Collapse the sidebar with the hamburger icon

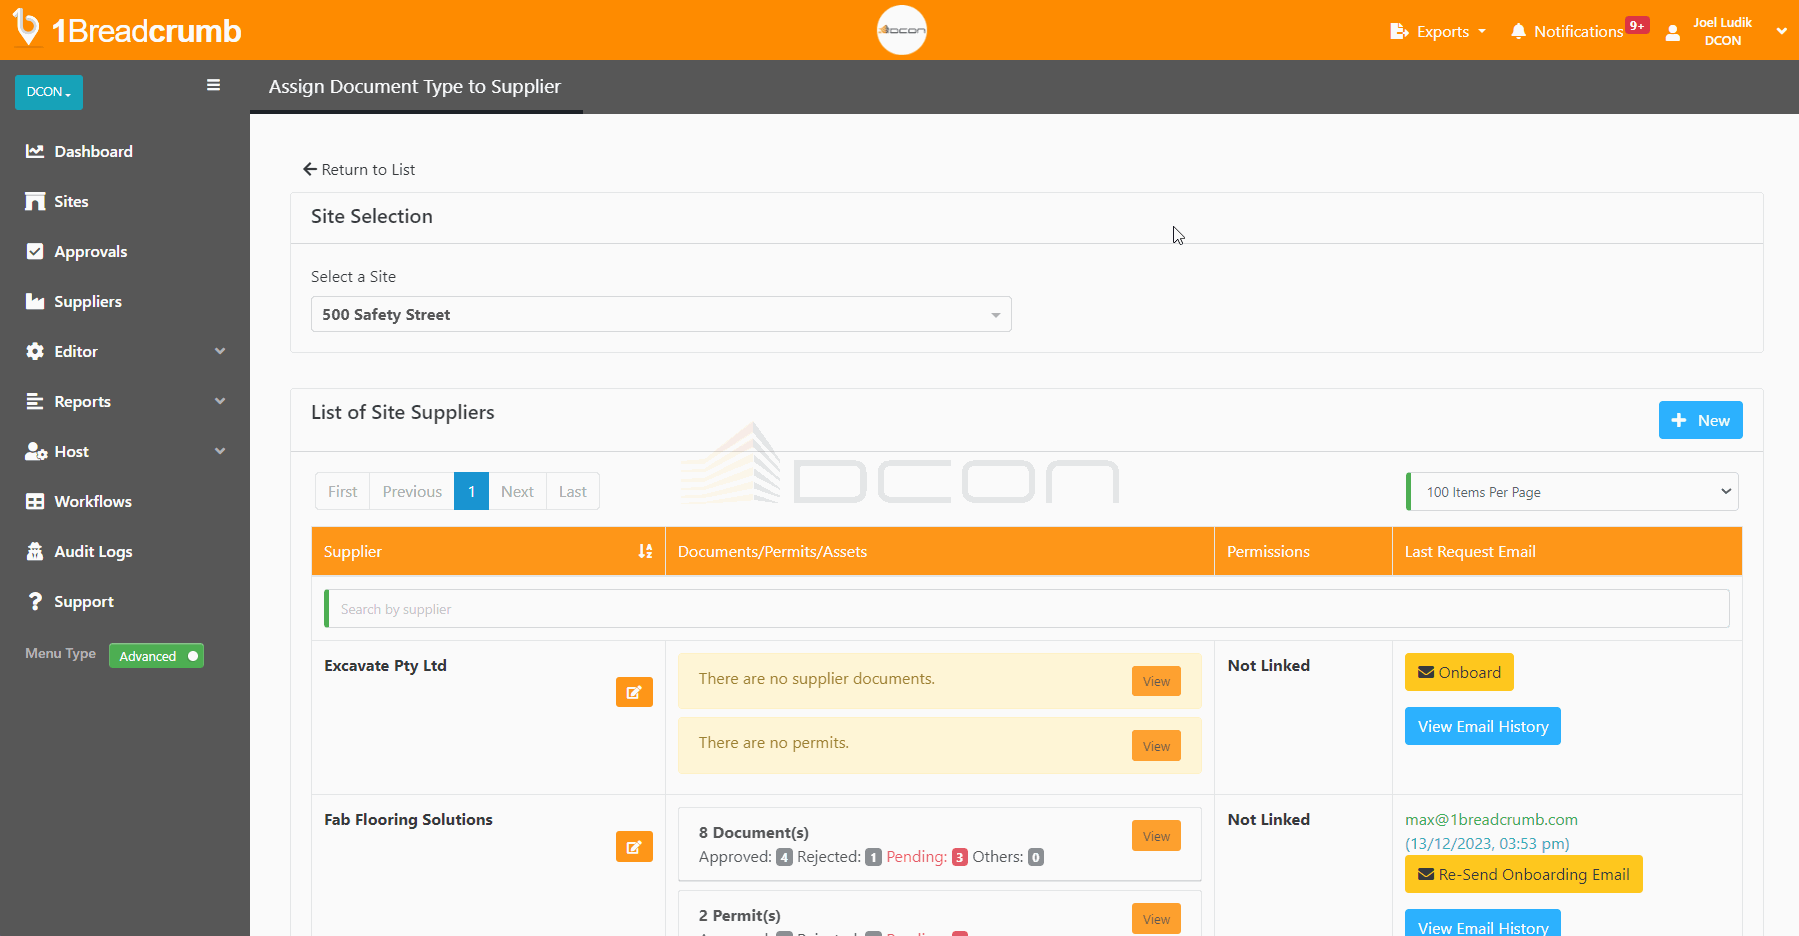click(213, 85)
